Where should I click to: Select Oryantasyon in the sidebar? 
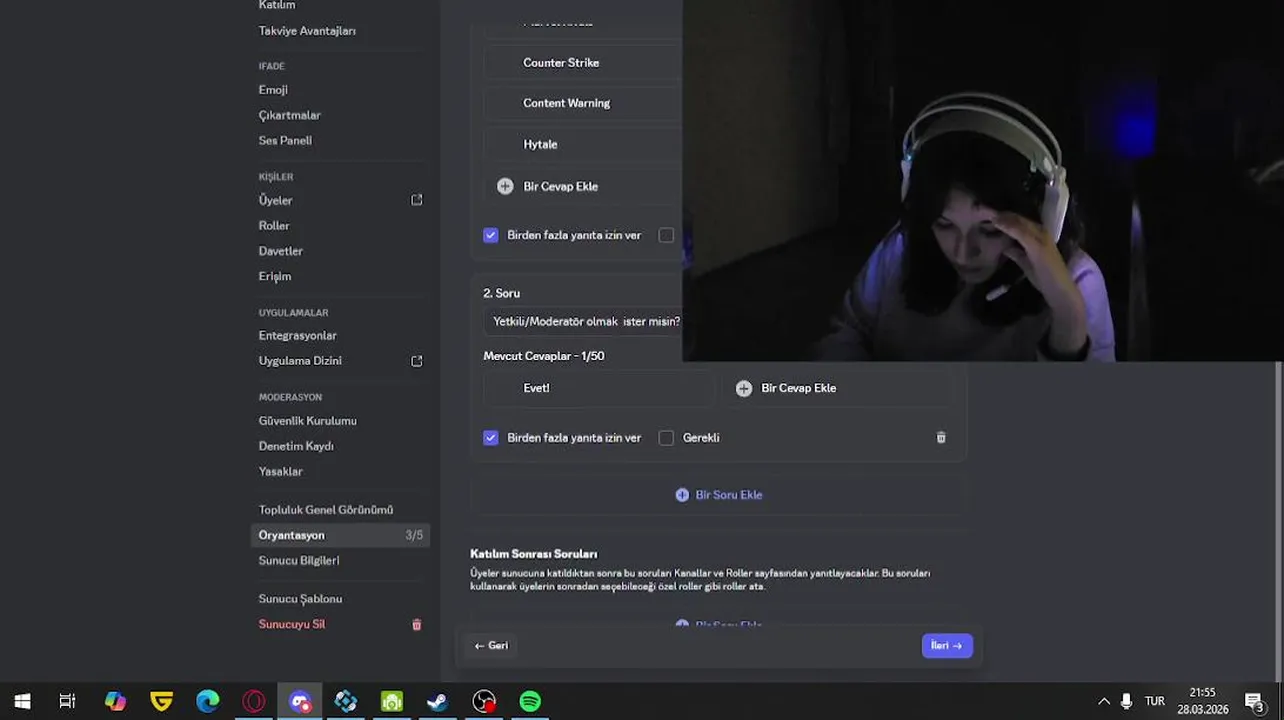pyautogui.click(x=340, y=535)
